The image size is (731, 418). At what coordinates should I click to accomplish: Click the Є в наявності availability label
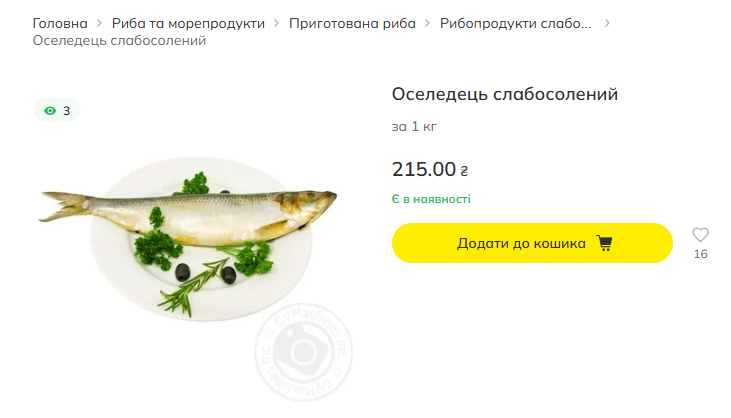tap(431, 199)
